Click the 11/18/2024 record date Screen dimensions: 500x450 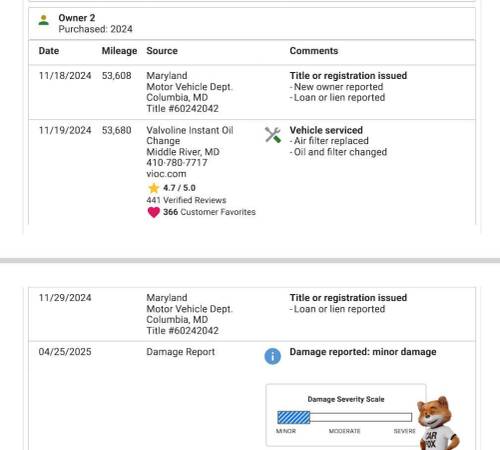click(65, 76)
